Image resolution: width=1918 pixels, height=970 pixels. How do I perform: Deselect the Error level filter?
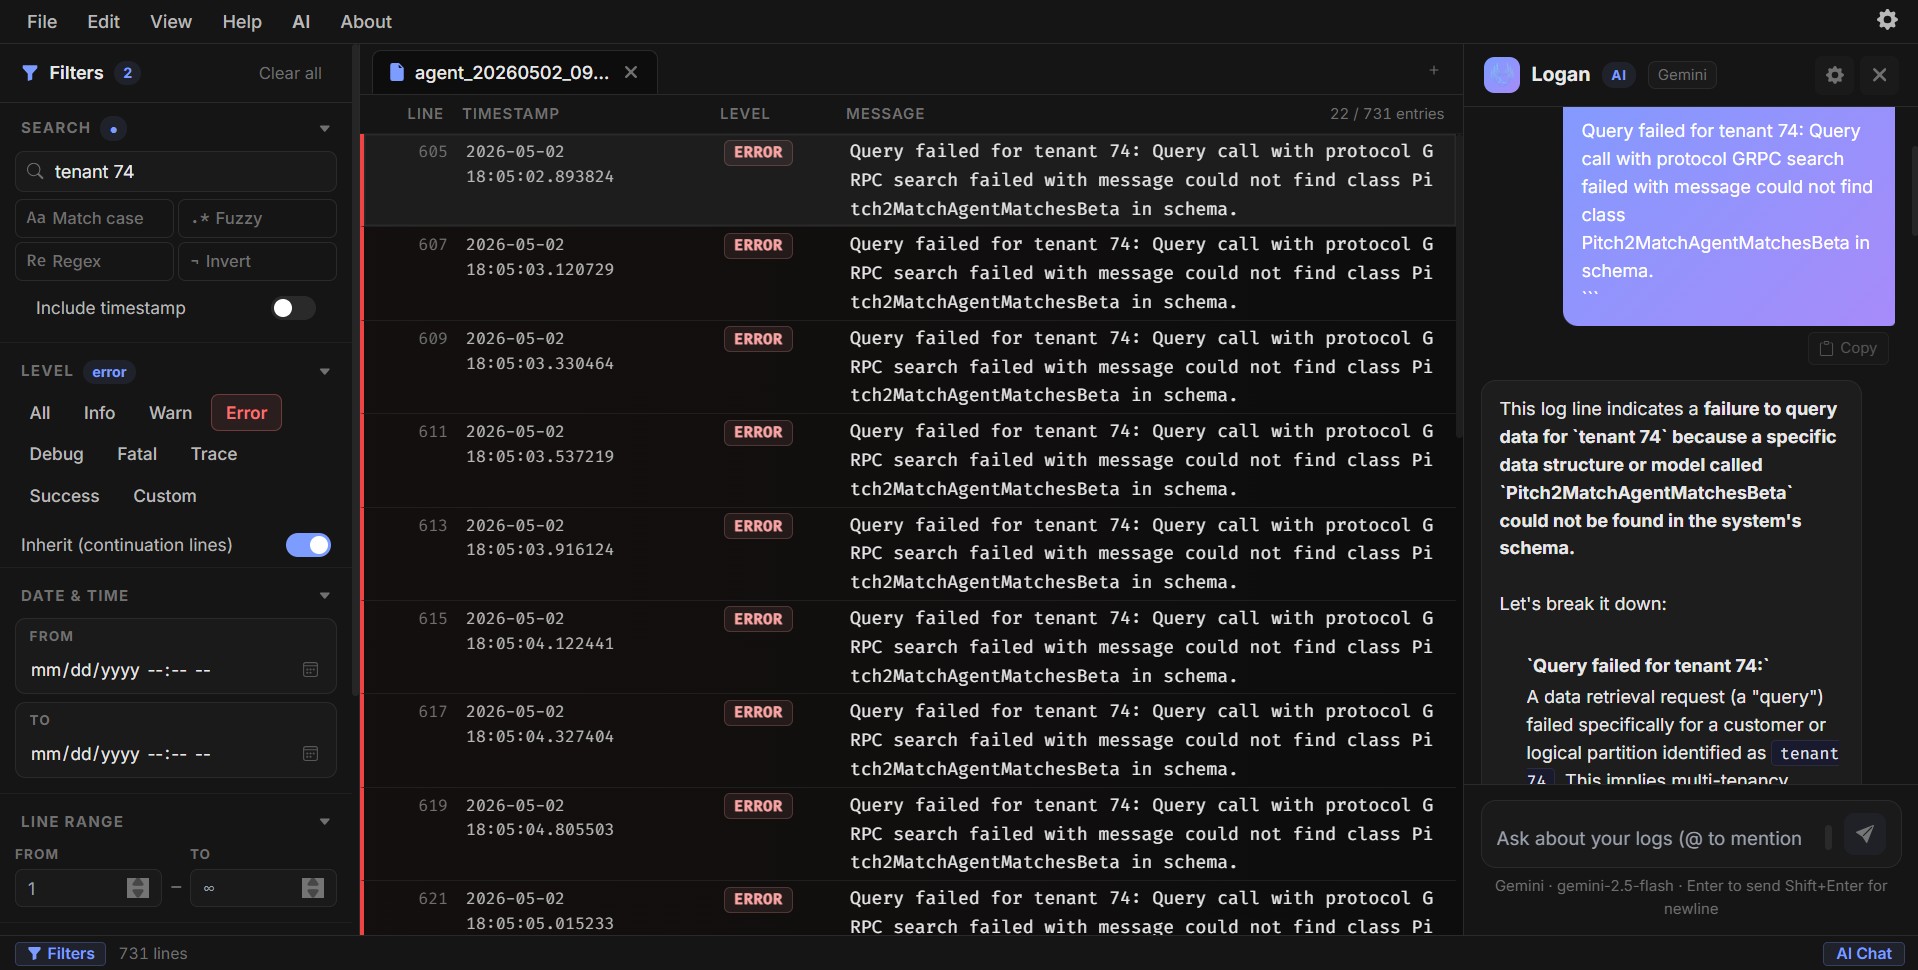point(246,413)
